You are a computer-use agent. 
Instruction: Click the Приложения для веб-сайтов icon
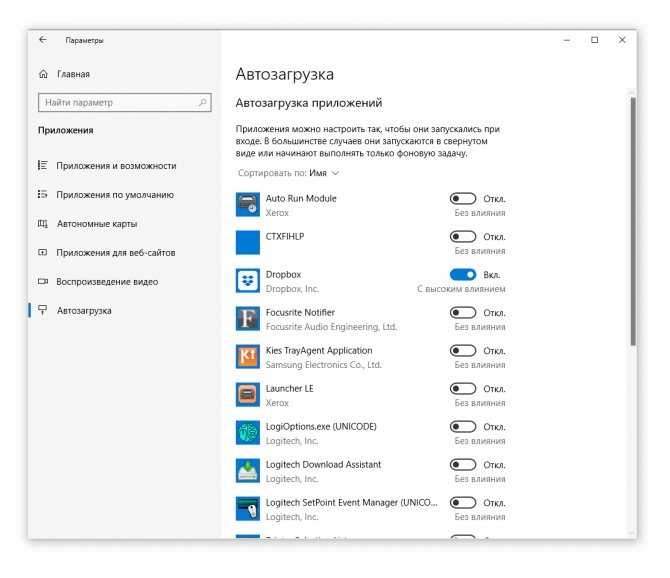pos(42,252)
